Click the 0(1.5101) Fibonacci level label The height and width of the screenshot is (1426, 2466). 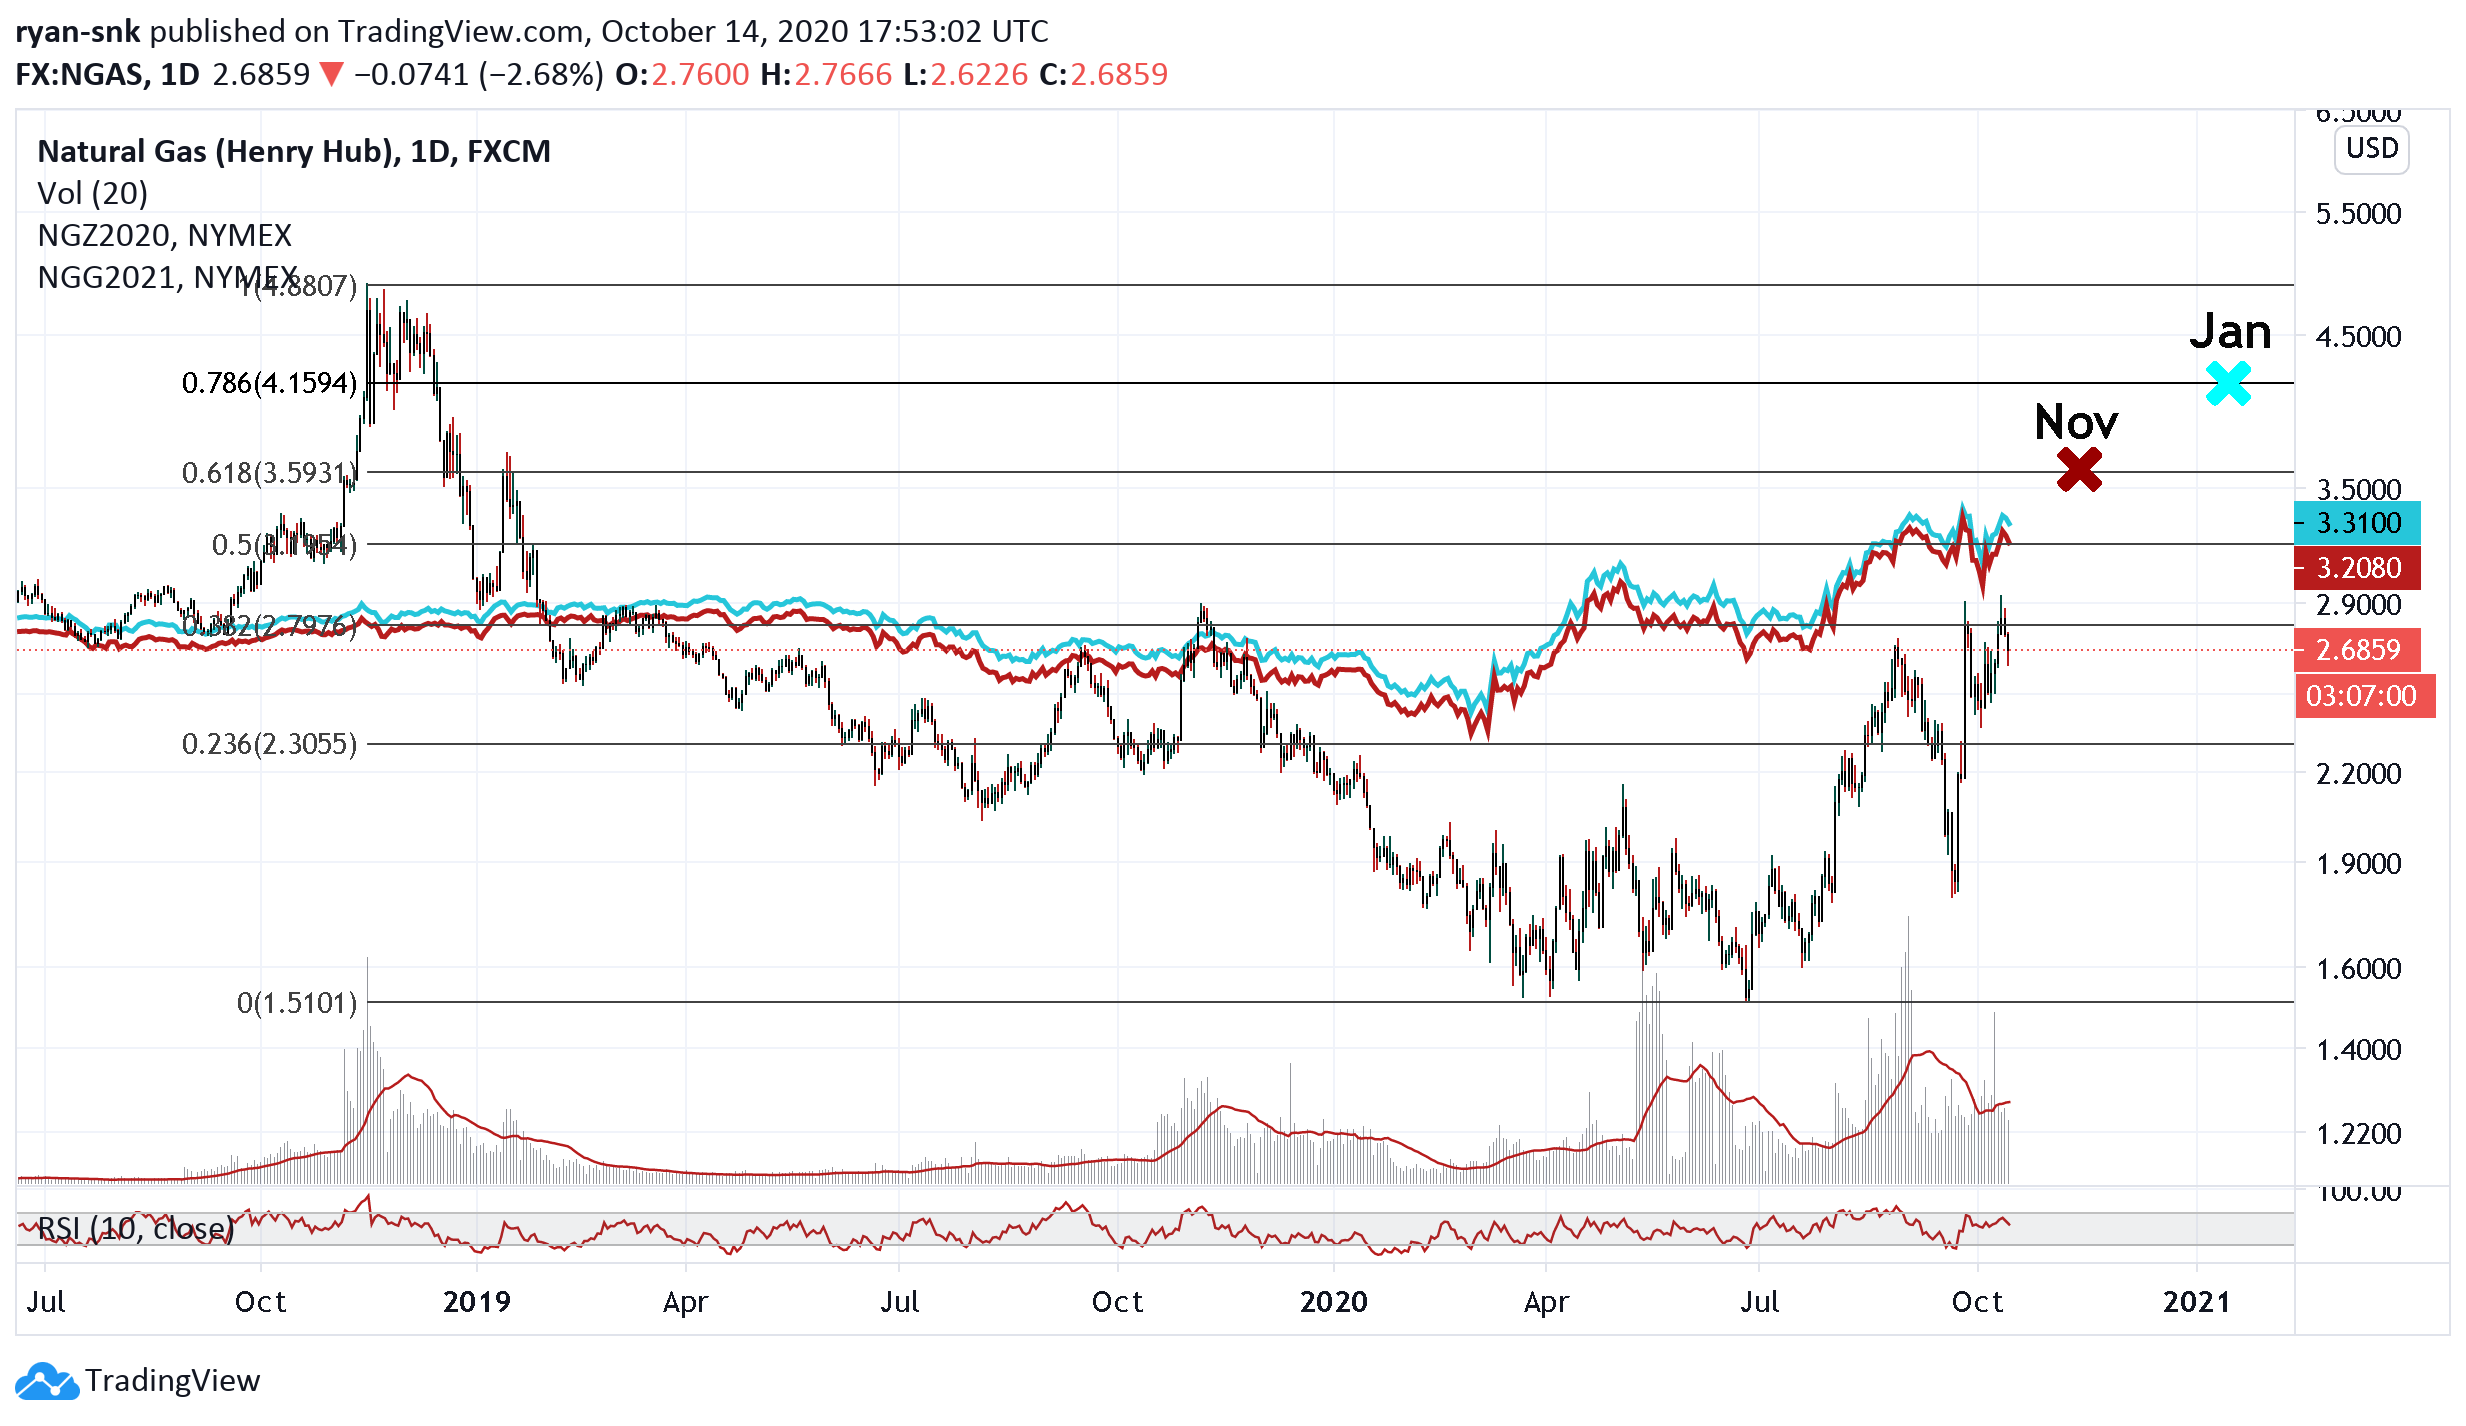[x=297, y=1003]
